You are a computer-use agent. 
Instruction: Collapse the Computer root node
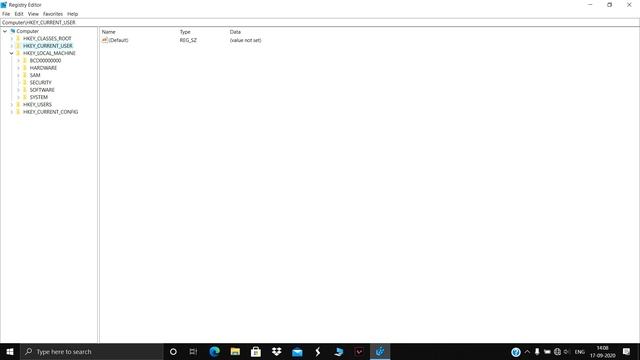click(x=5, y=31)
